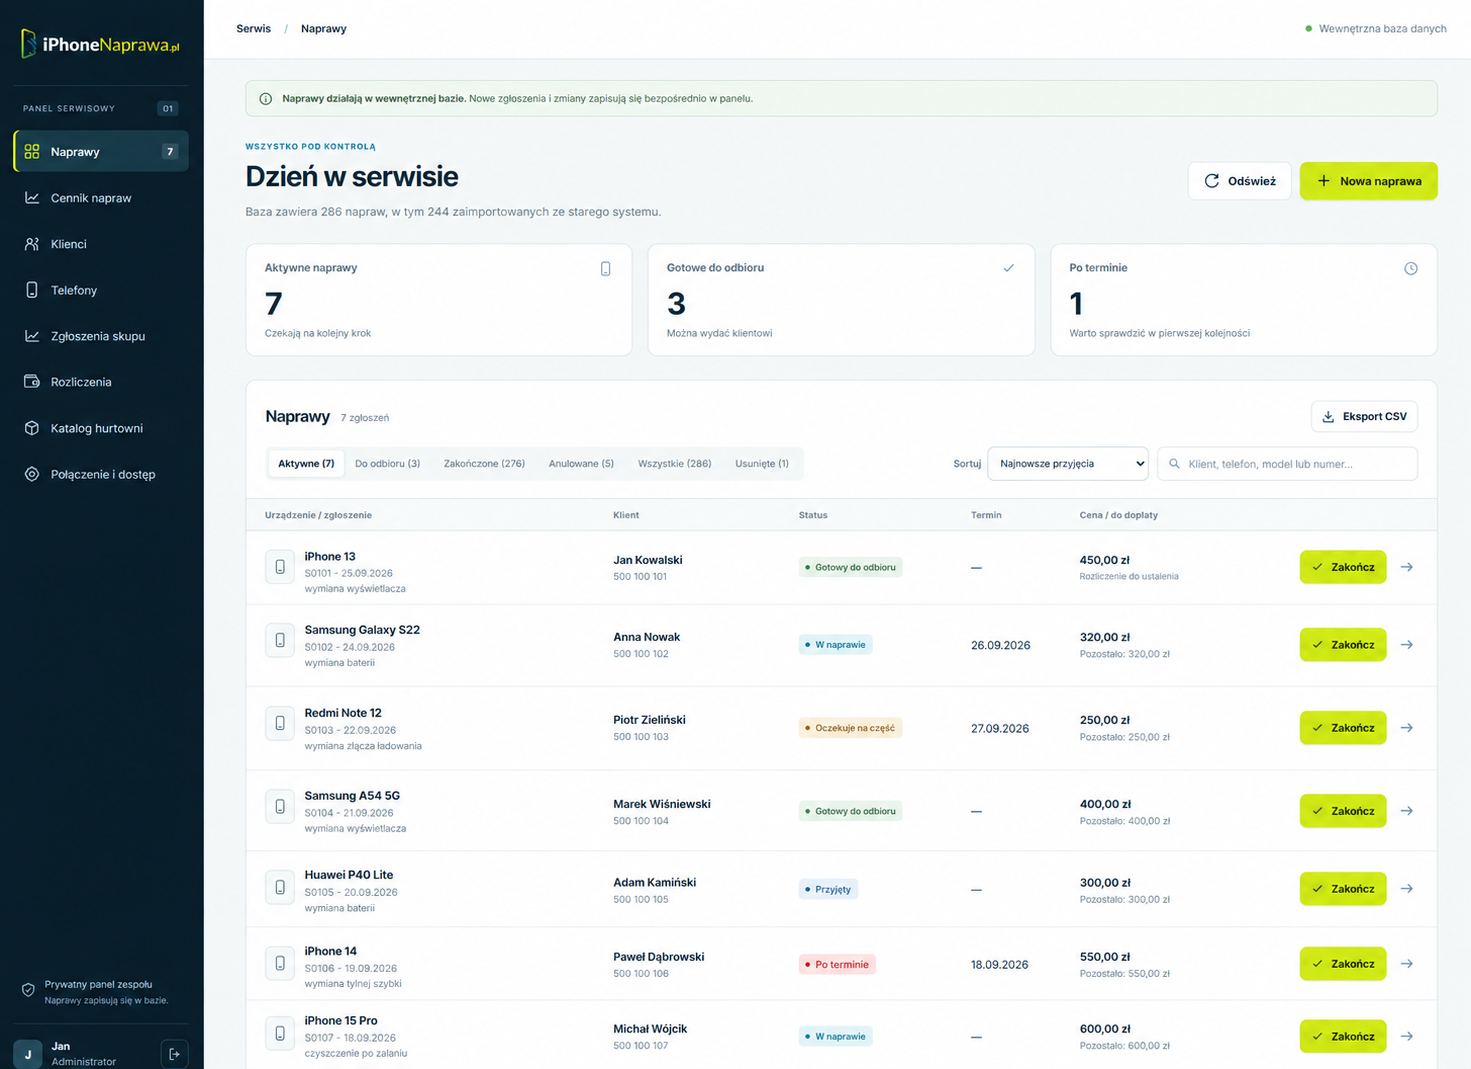Open iPhone 14 details via arrow
This screenshot has height=1069, width=1471.
(1407, 964)
